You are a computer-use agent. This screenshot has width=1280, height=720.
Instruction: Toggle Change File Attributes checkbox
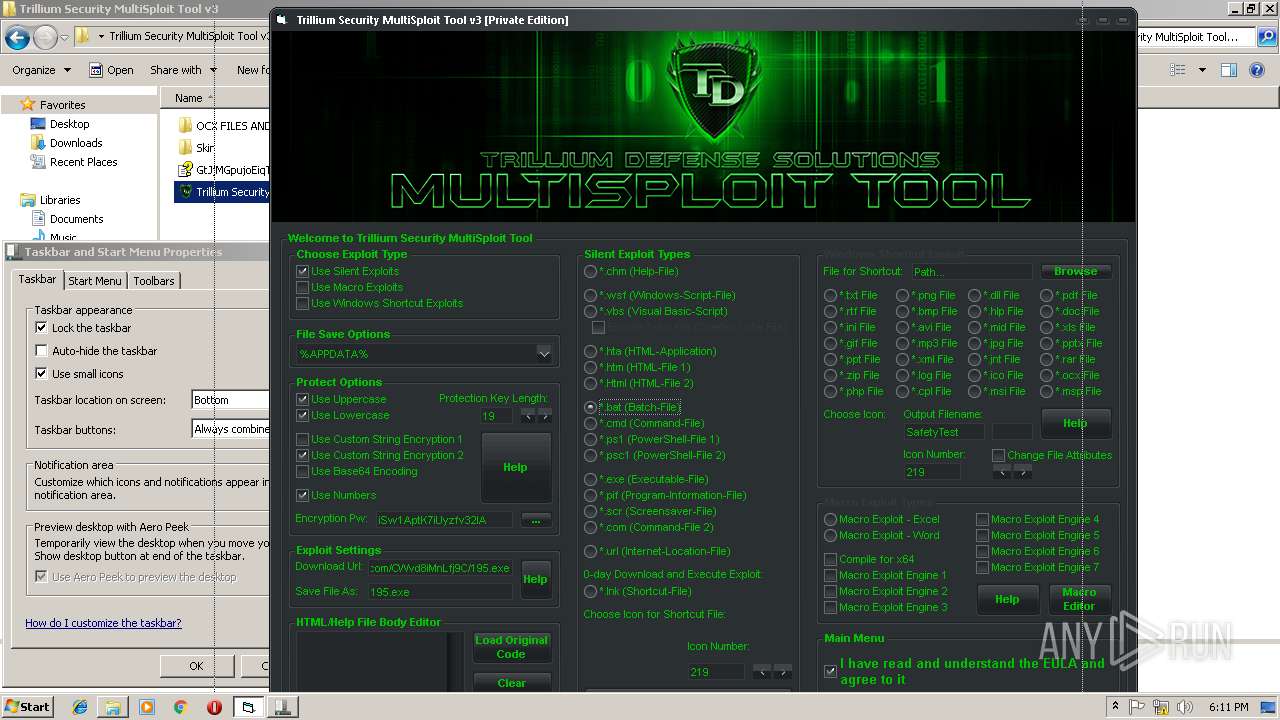pyautogui.click(x=998, y=455)
